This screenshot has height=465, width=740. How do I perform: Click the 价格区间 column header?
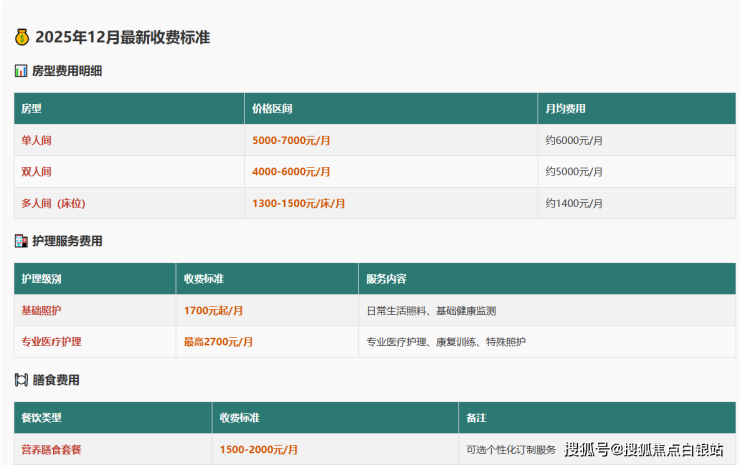click(272, 108)
